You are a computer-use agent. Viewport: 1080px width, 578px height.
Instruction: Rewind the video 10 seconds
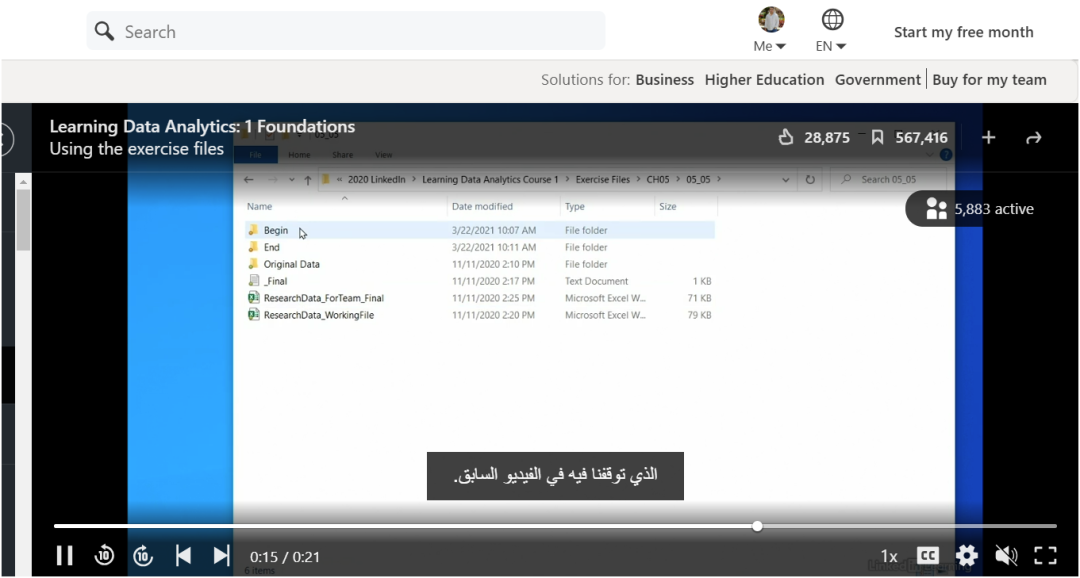coord(104,555)
